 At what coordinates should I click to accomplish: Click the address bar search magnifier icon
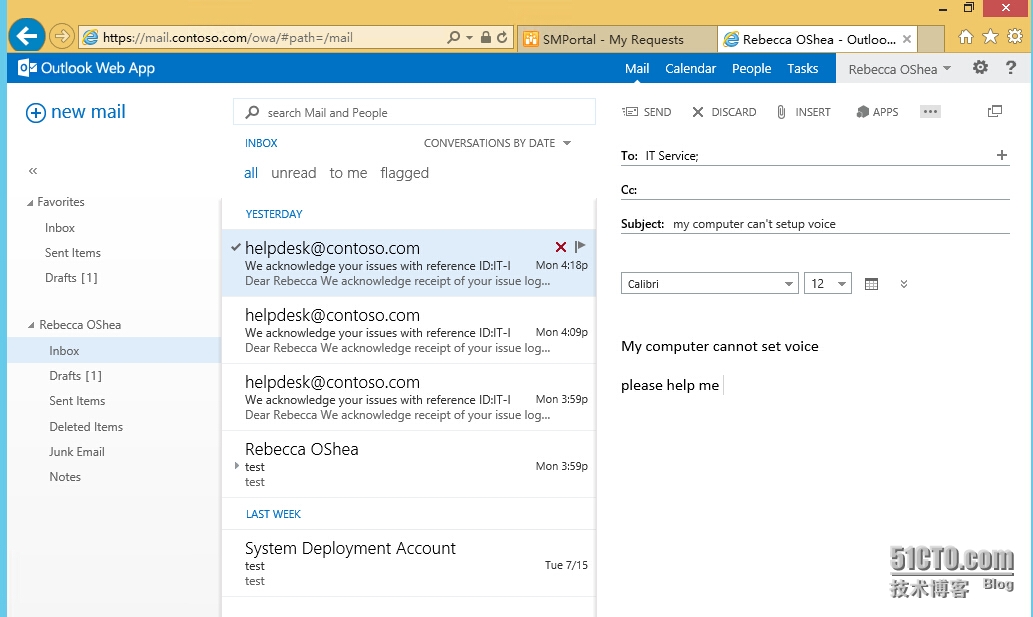click(453, 38)
